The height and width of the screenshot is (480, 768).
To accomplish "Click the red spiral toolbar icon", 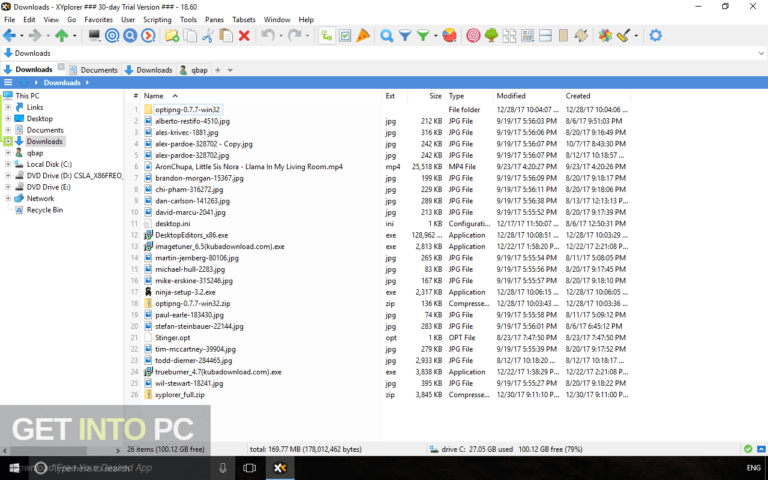I will pyautogui.click(x=473, y=35).
